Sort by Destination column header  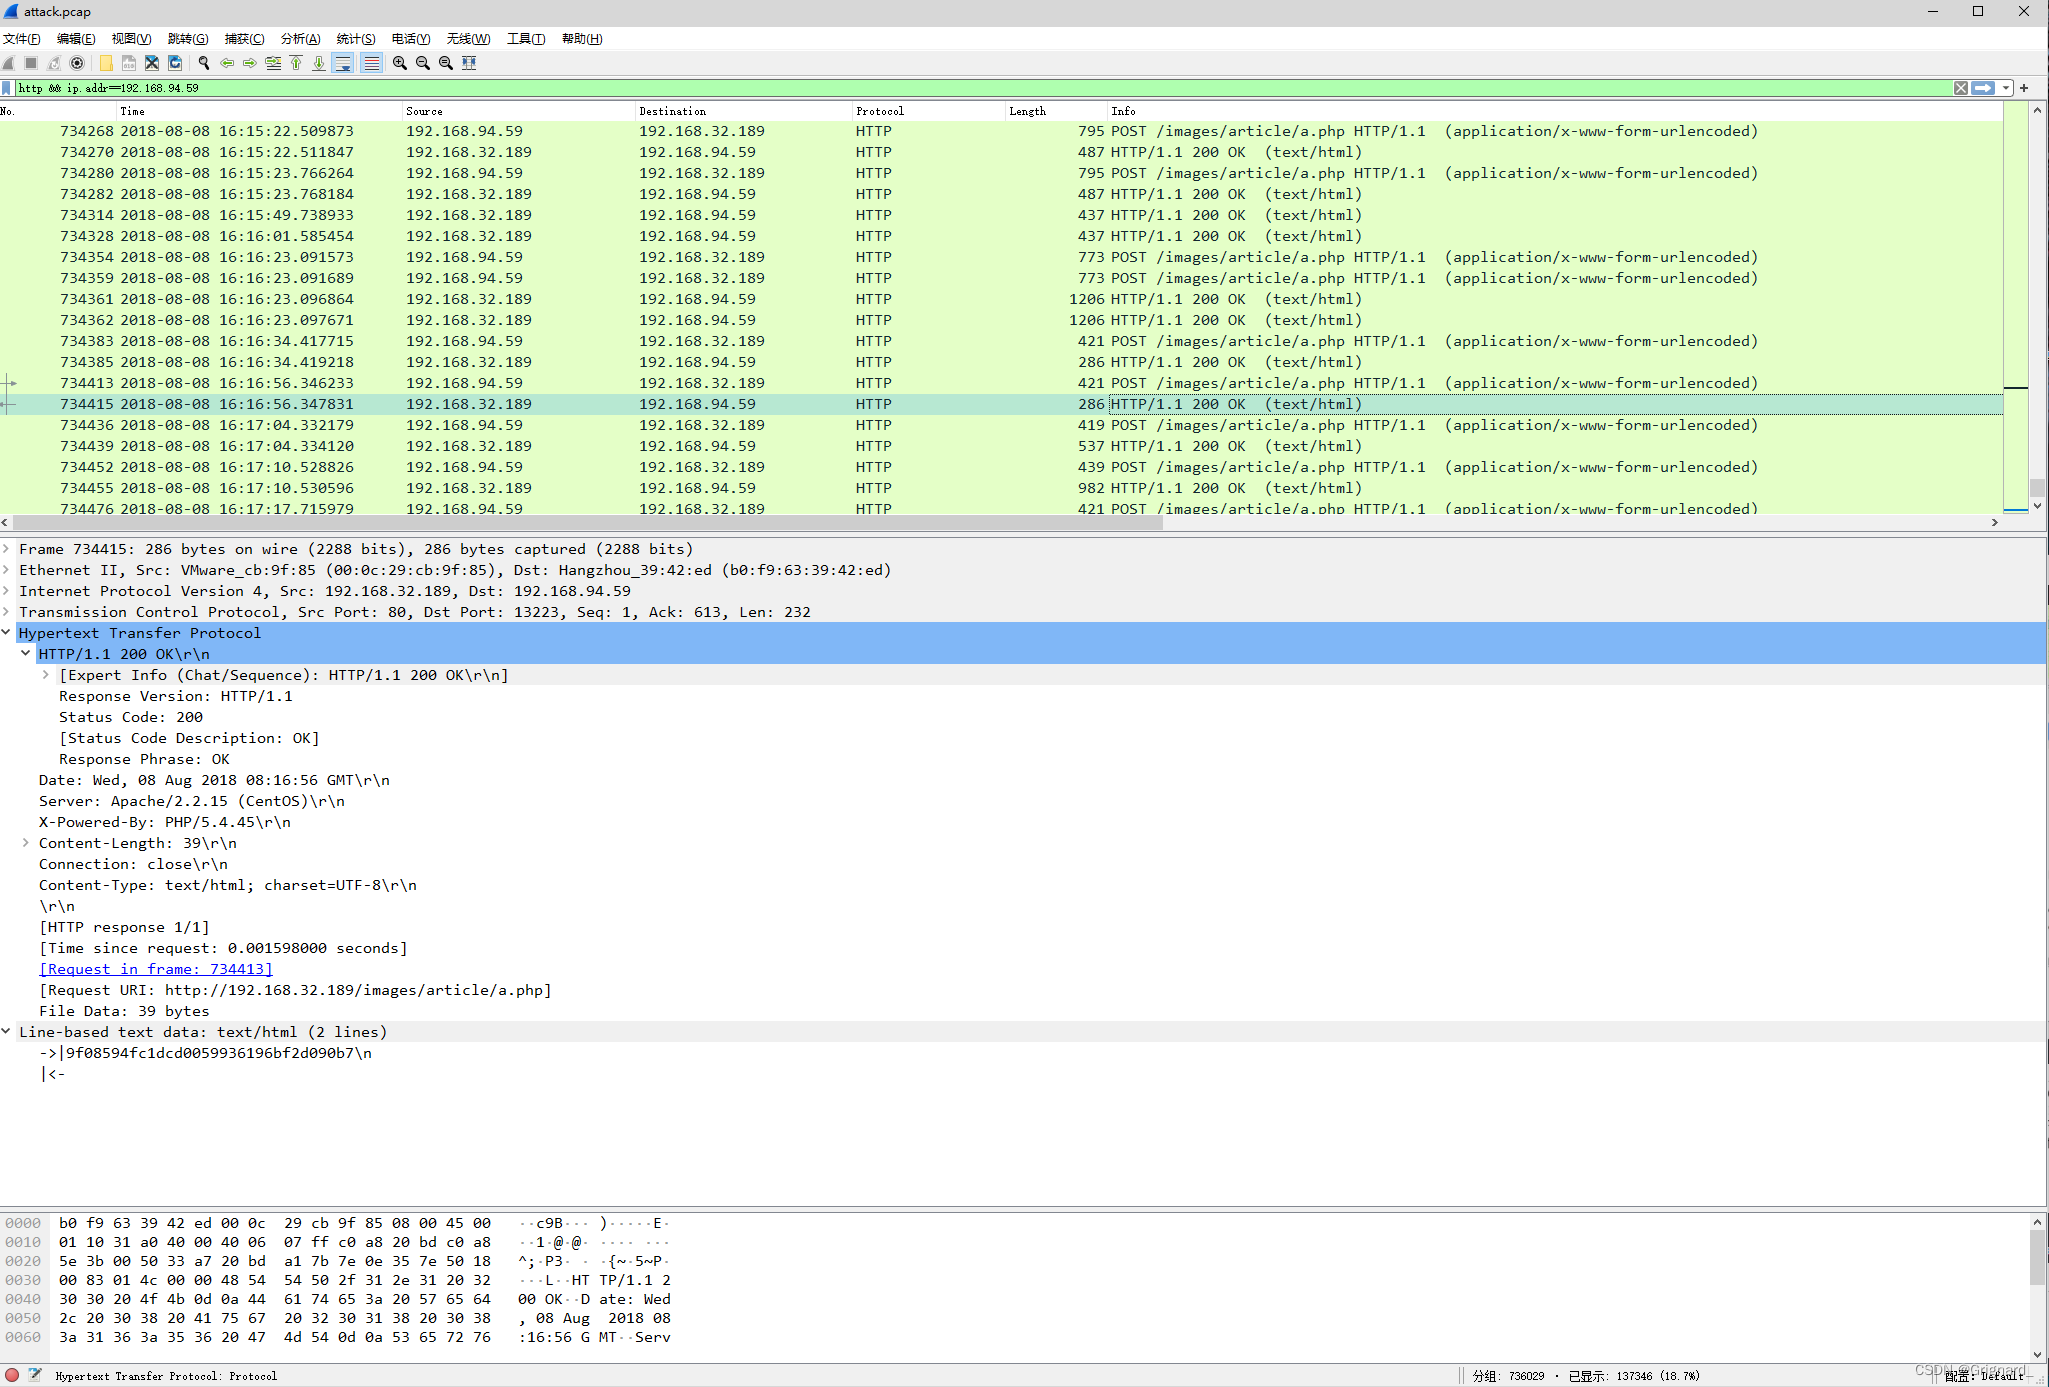(x=744, y=111)
